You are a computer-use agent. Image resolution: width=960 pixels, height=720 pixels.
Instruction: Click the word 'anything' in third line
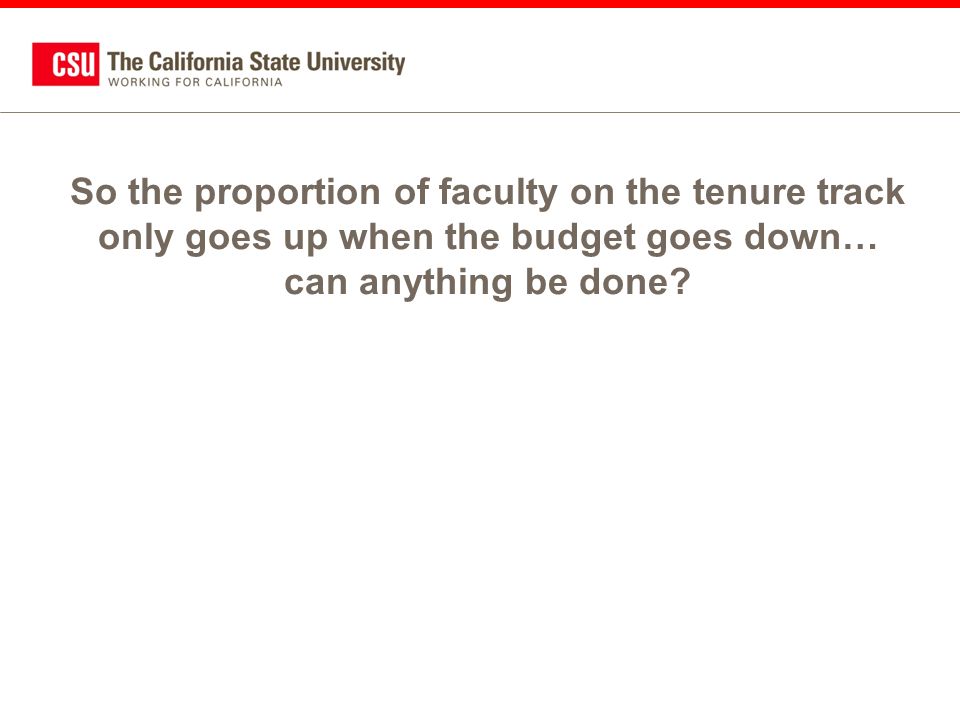coord(435,283)
